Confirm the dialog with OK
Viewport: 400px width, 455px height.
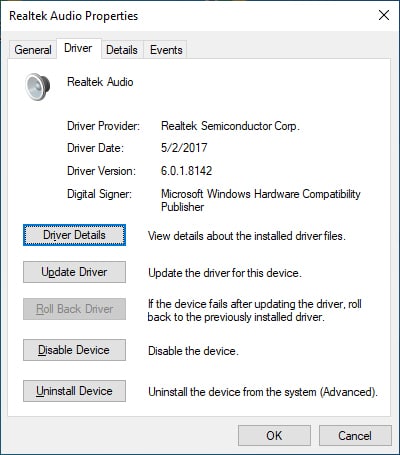pyautogui.click(x=274, y=435)
